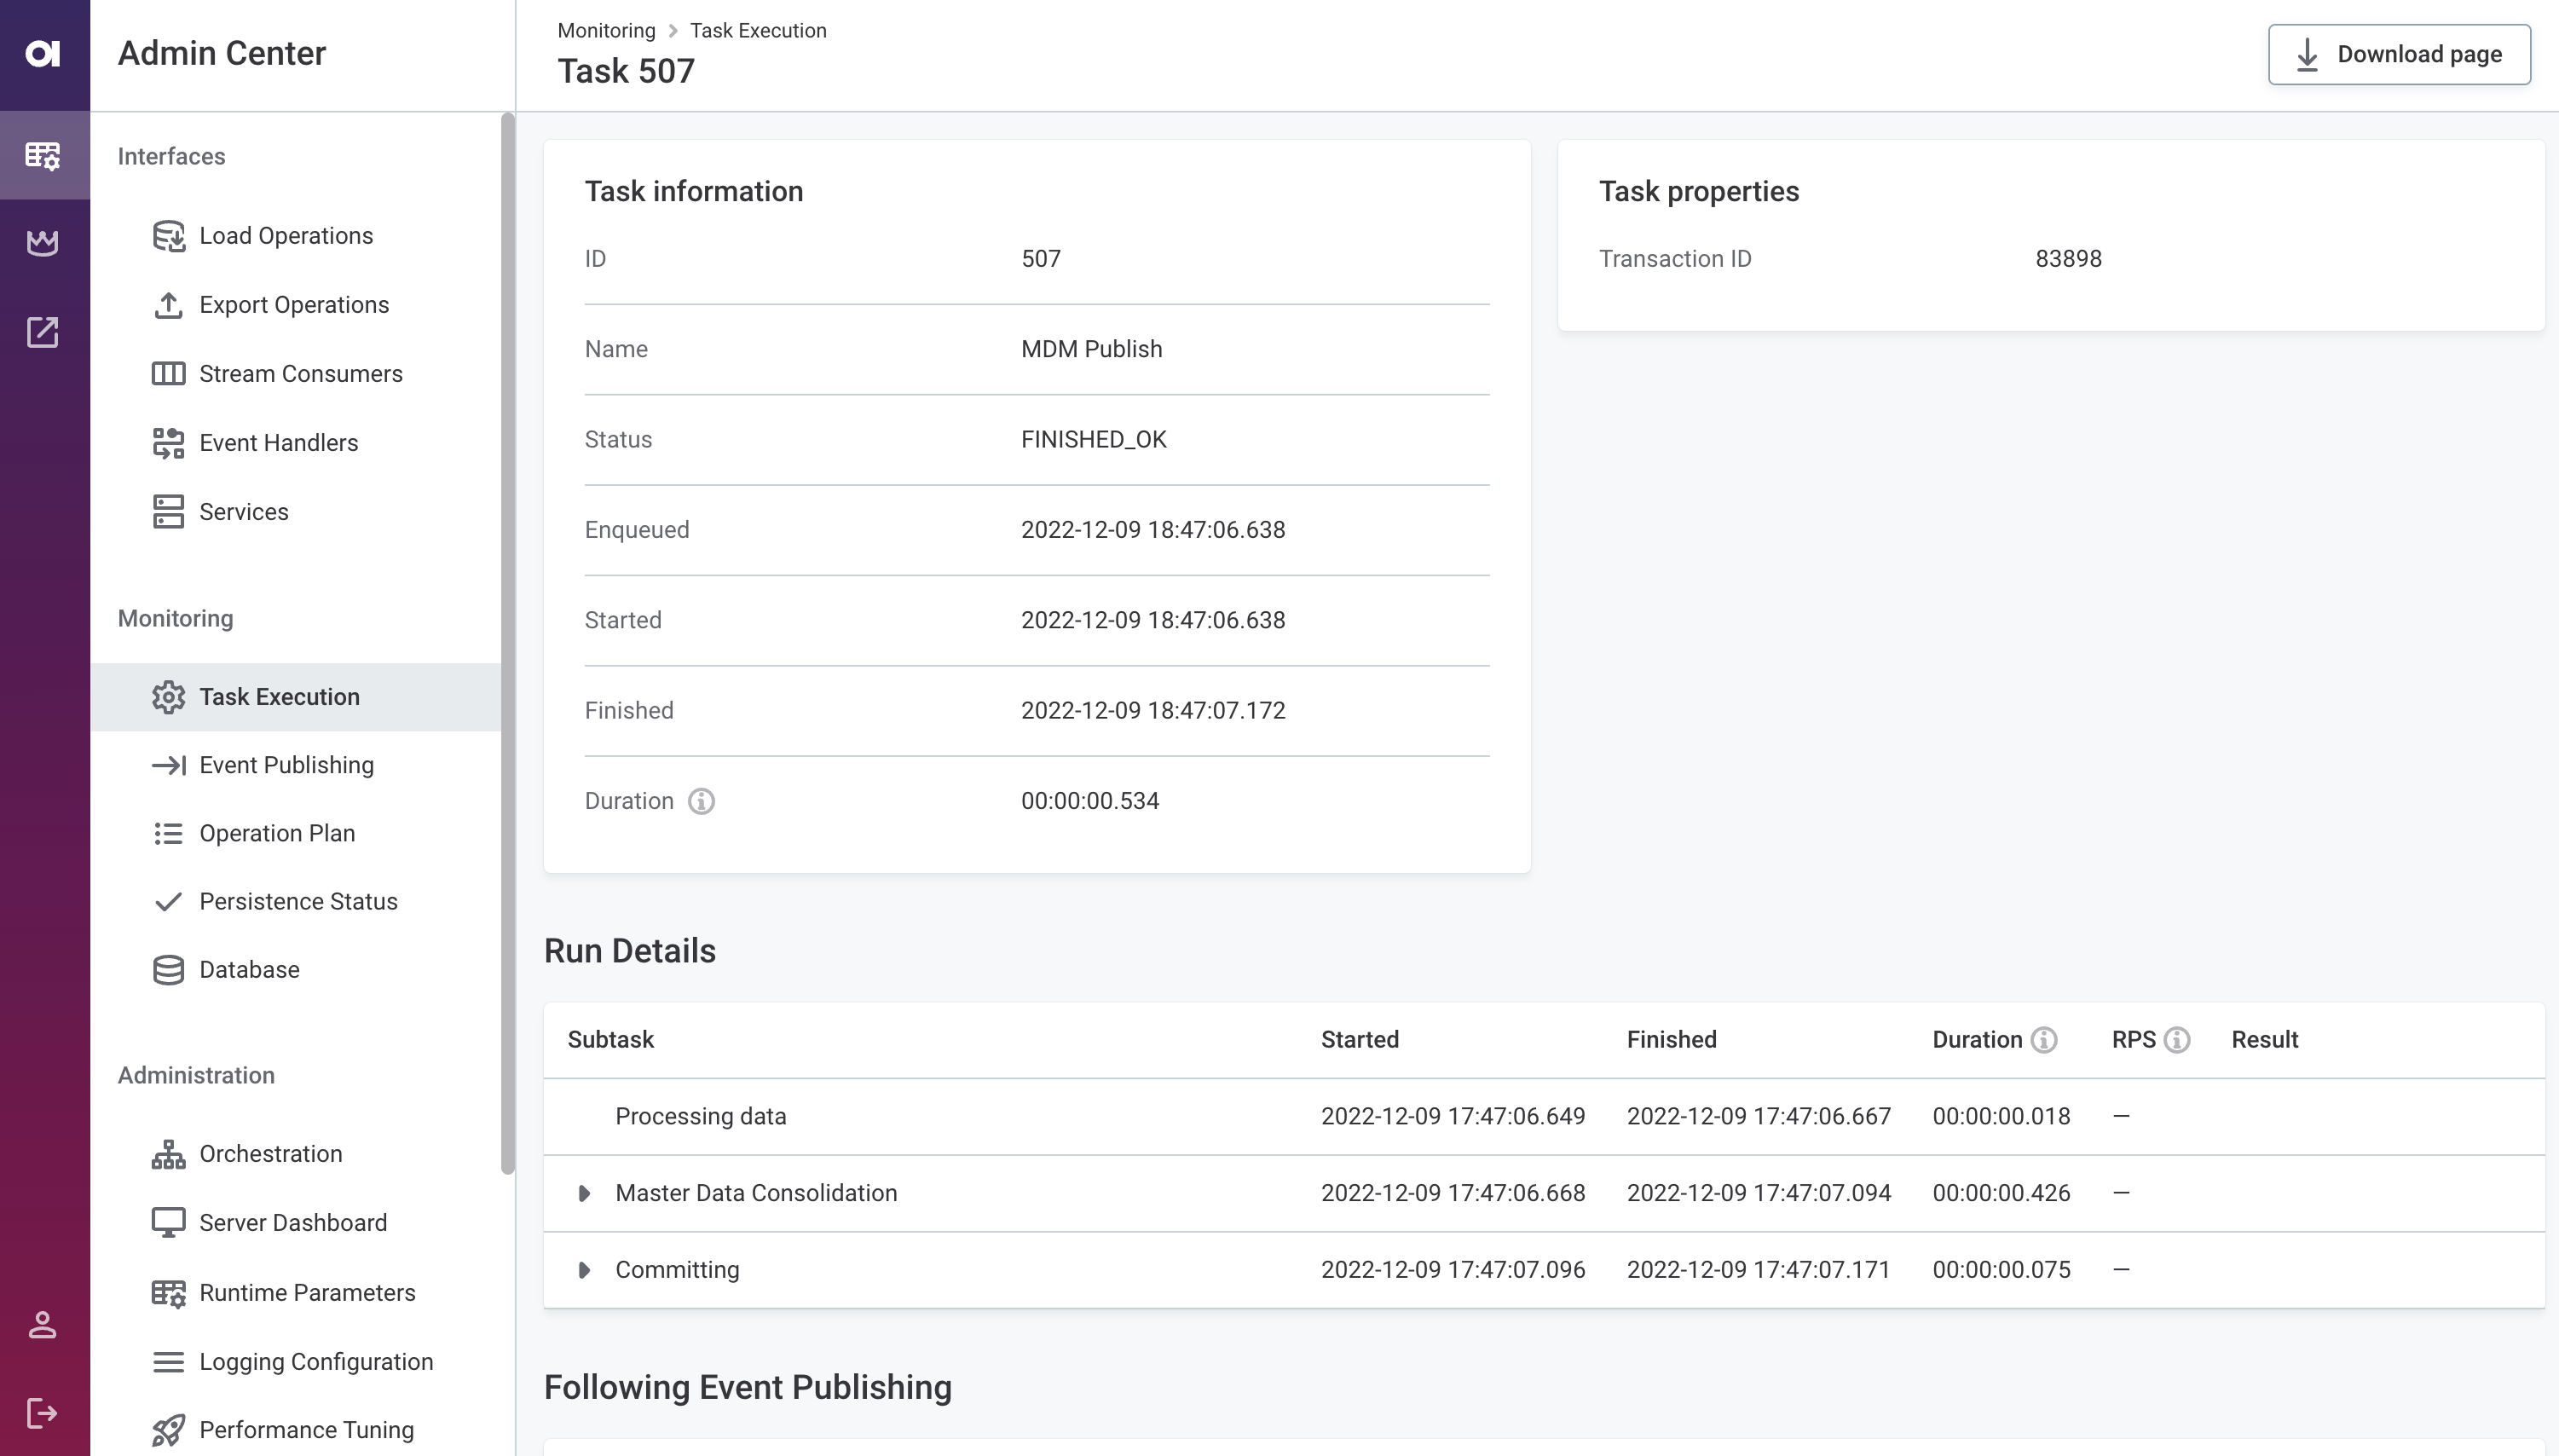
Task: Select Task Execution in the Monitoring menu
Action: [x=280, y=696]
